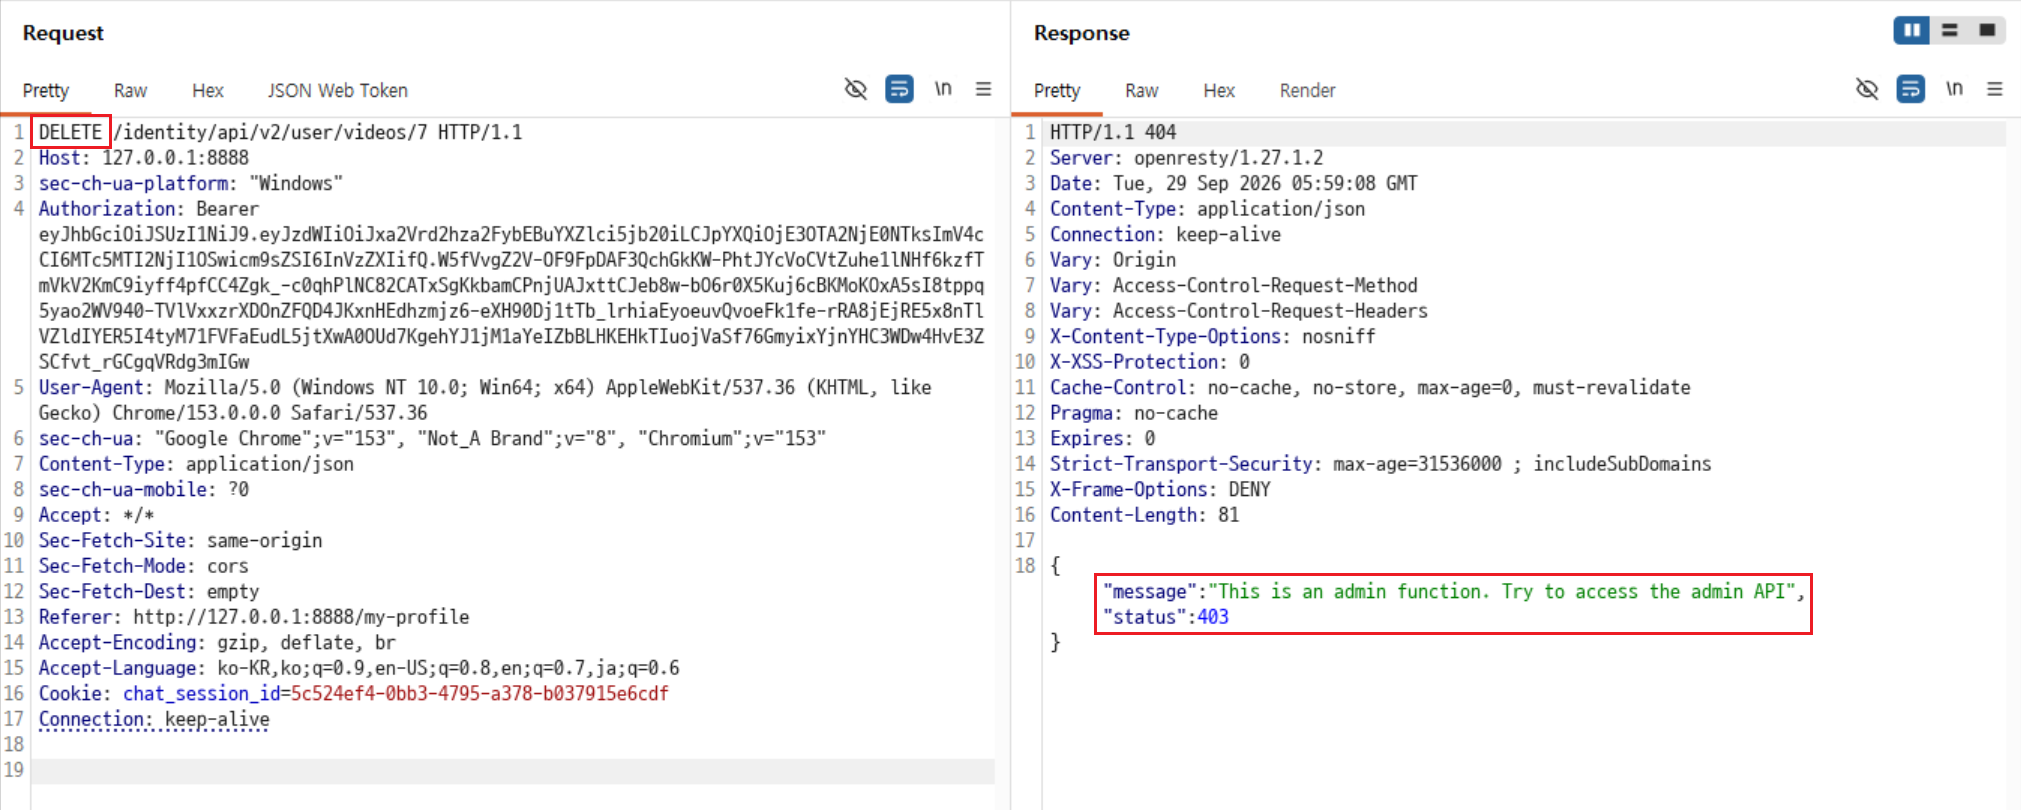The image size is (2021, 810).
Task: Select combined tabbed layout icon
Action: coord(1988,30)
